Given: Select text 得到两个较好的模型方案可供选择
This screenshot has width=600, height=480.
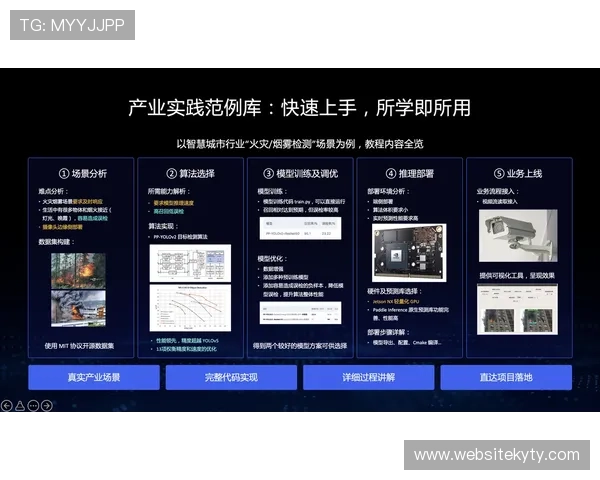Looking at the screenshot, I should 300,346.
